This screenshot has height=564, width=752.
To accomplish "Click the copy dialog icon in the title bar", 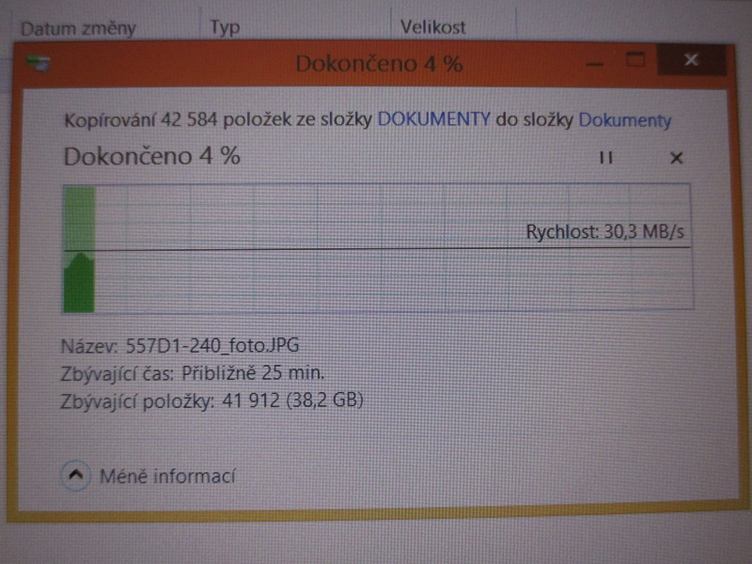I will (38, 63).
